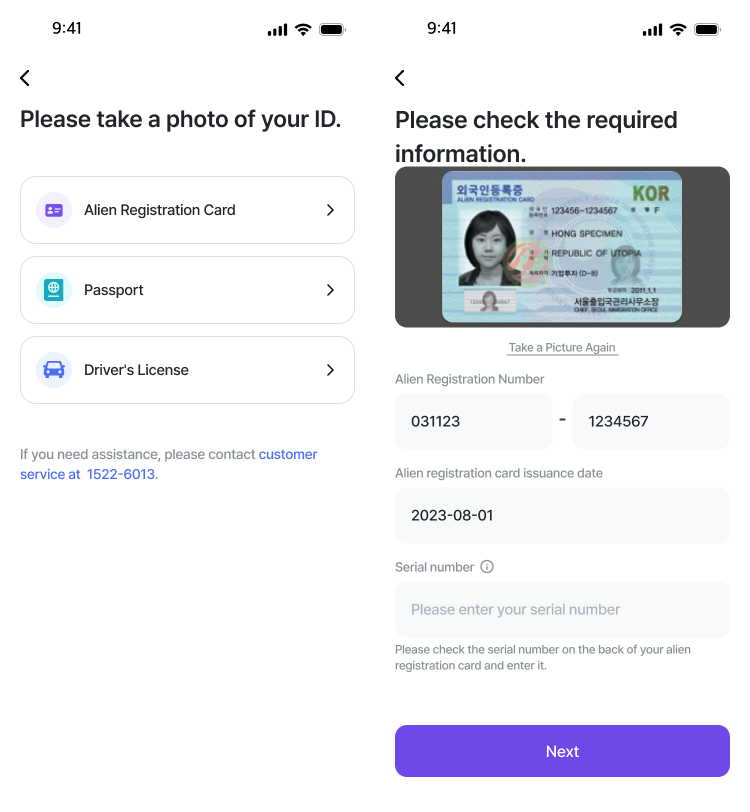
Task: Tap the purple Next button
Action: pyautogui.click(x=562, y=751)
